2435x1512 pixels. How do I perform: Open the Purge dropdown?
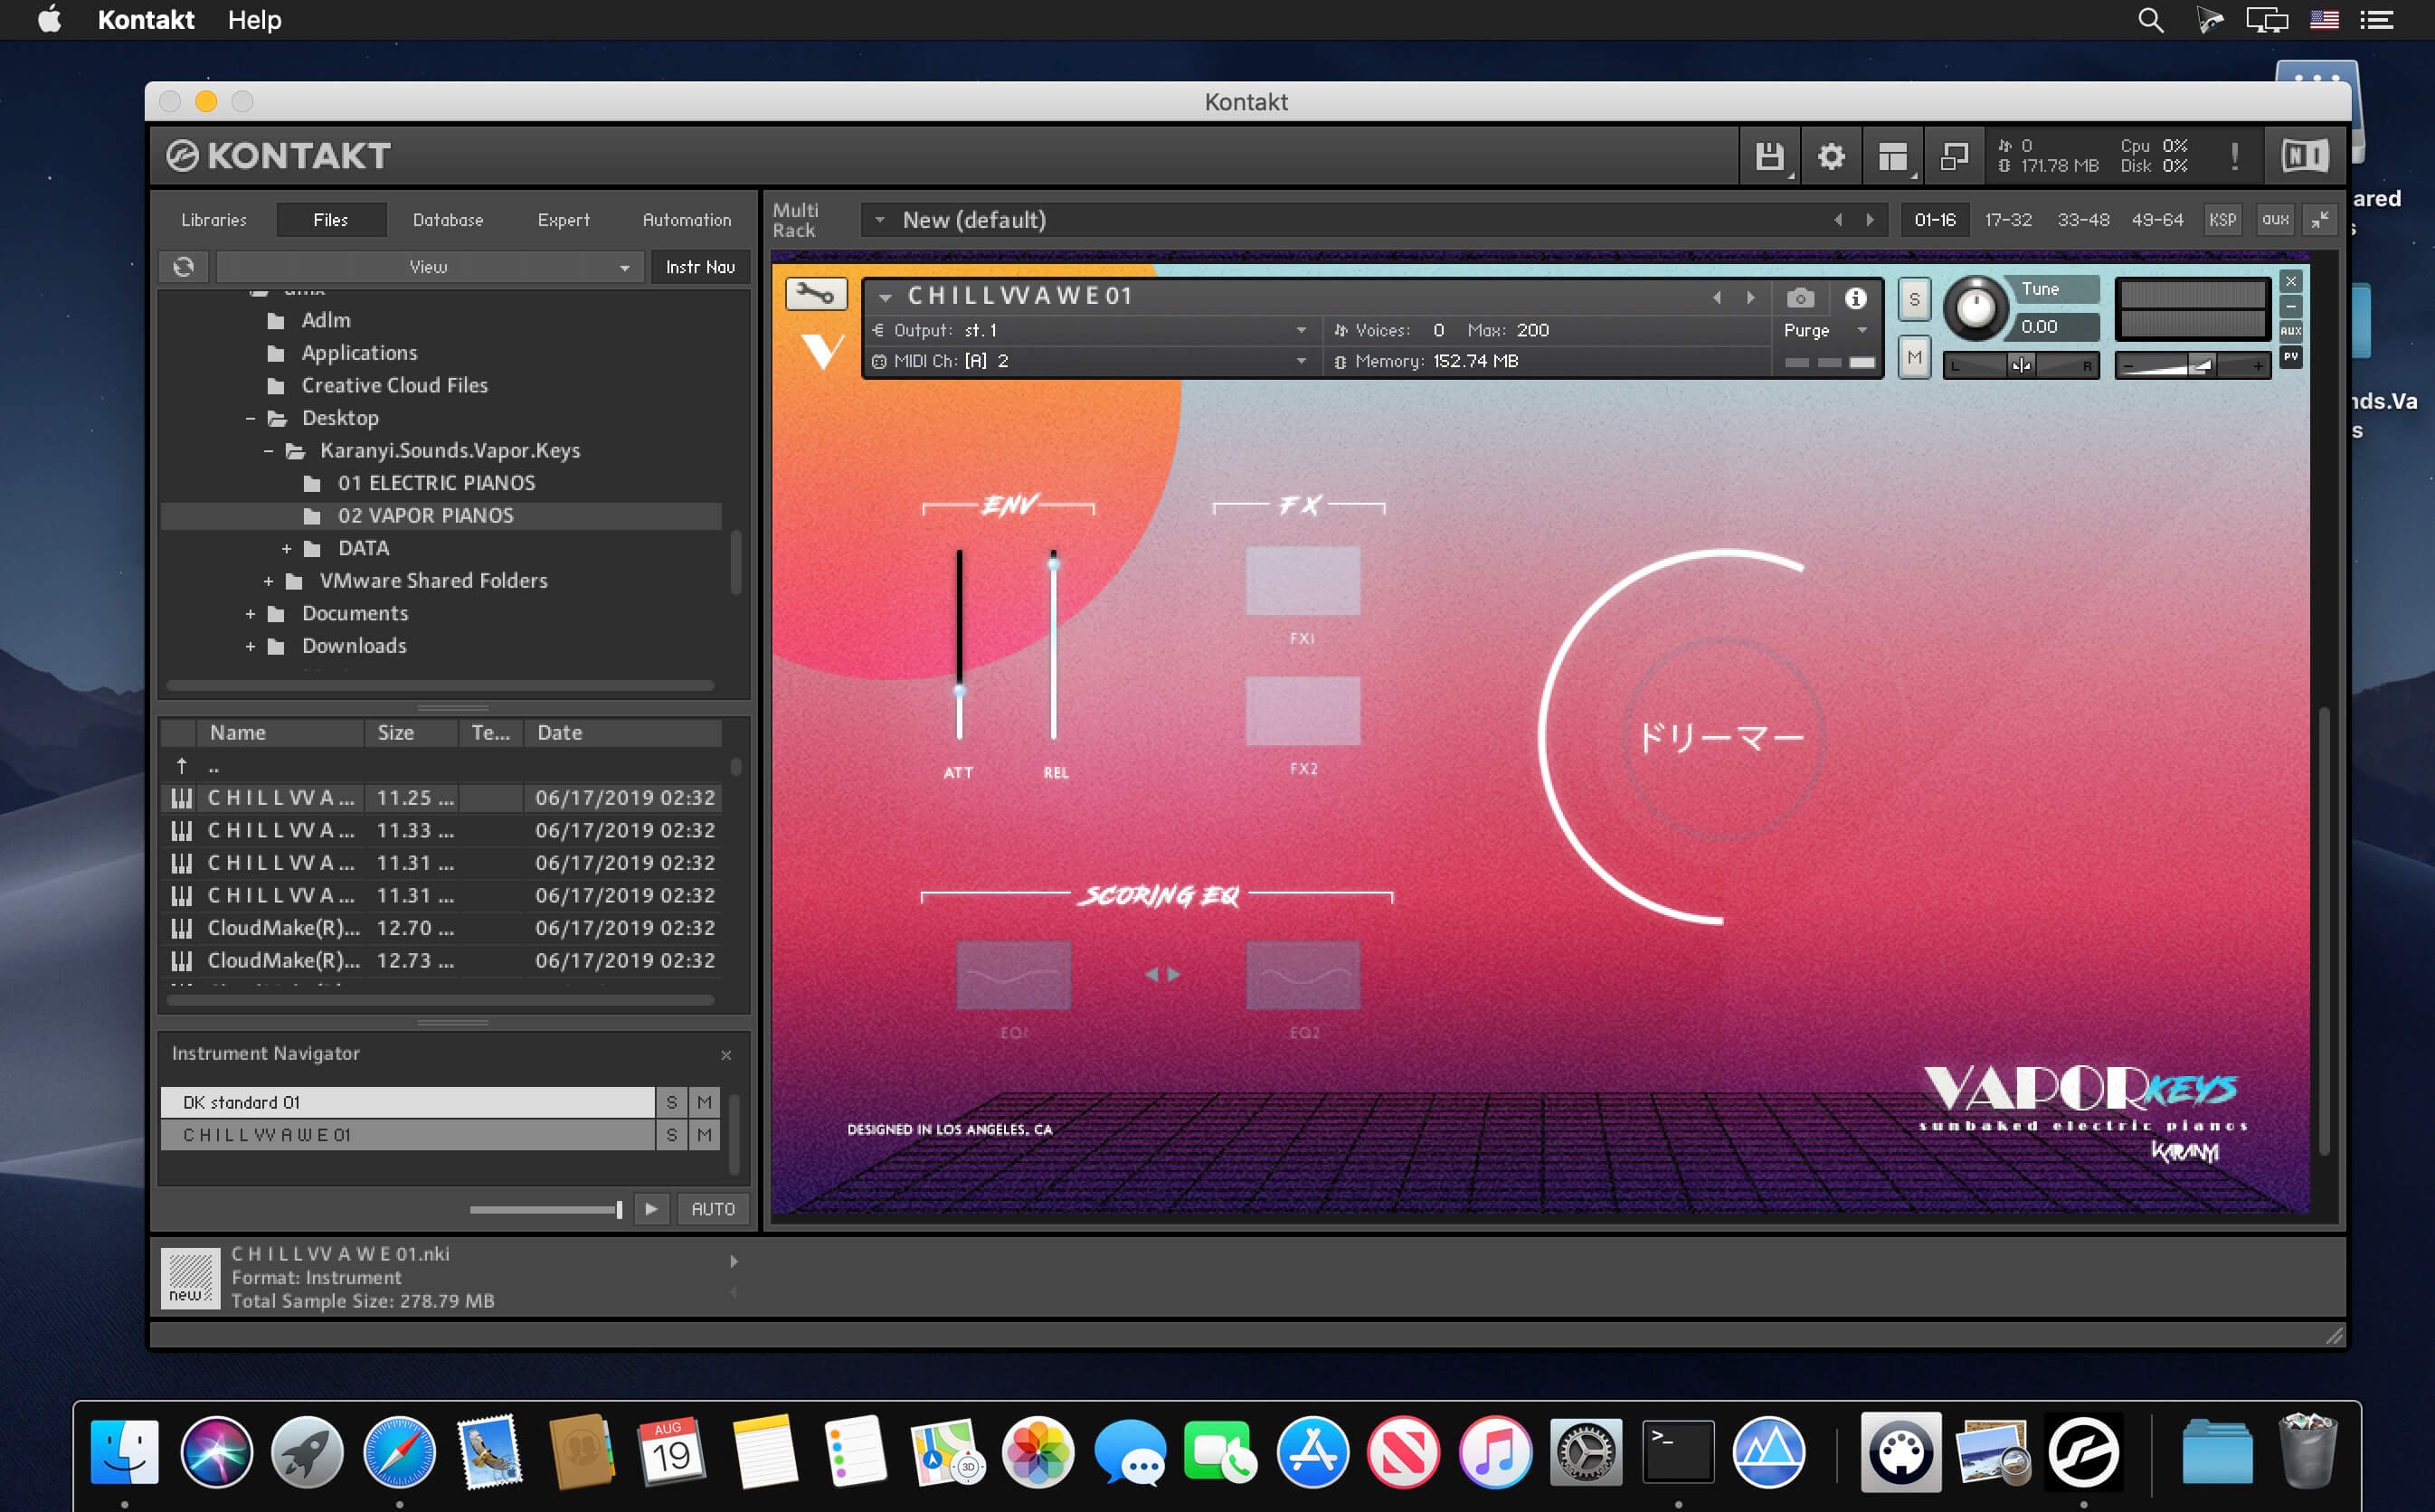(1825, 330)
